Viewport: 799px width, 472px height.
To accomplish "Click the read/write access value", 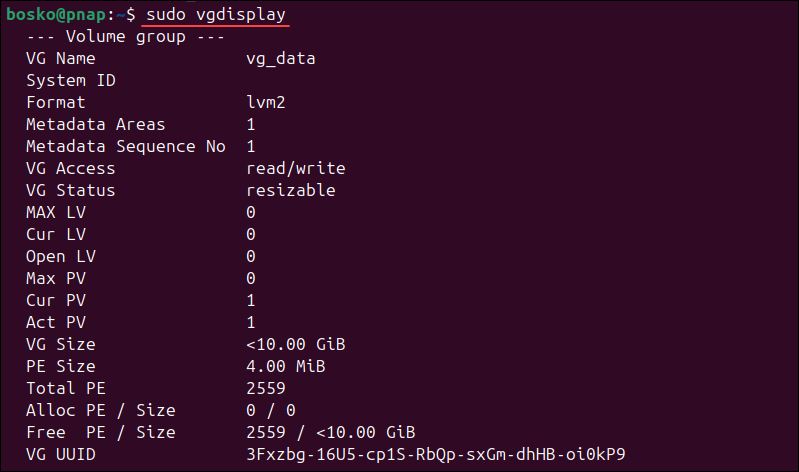I will point(296,168).
